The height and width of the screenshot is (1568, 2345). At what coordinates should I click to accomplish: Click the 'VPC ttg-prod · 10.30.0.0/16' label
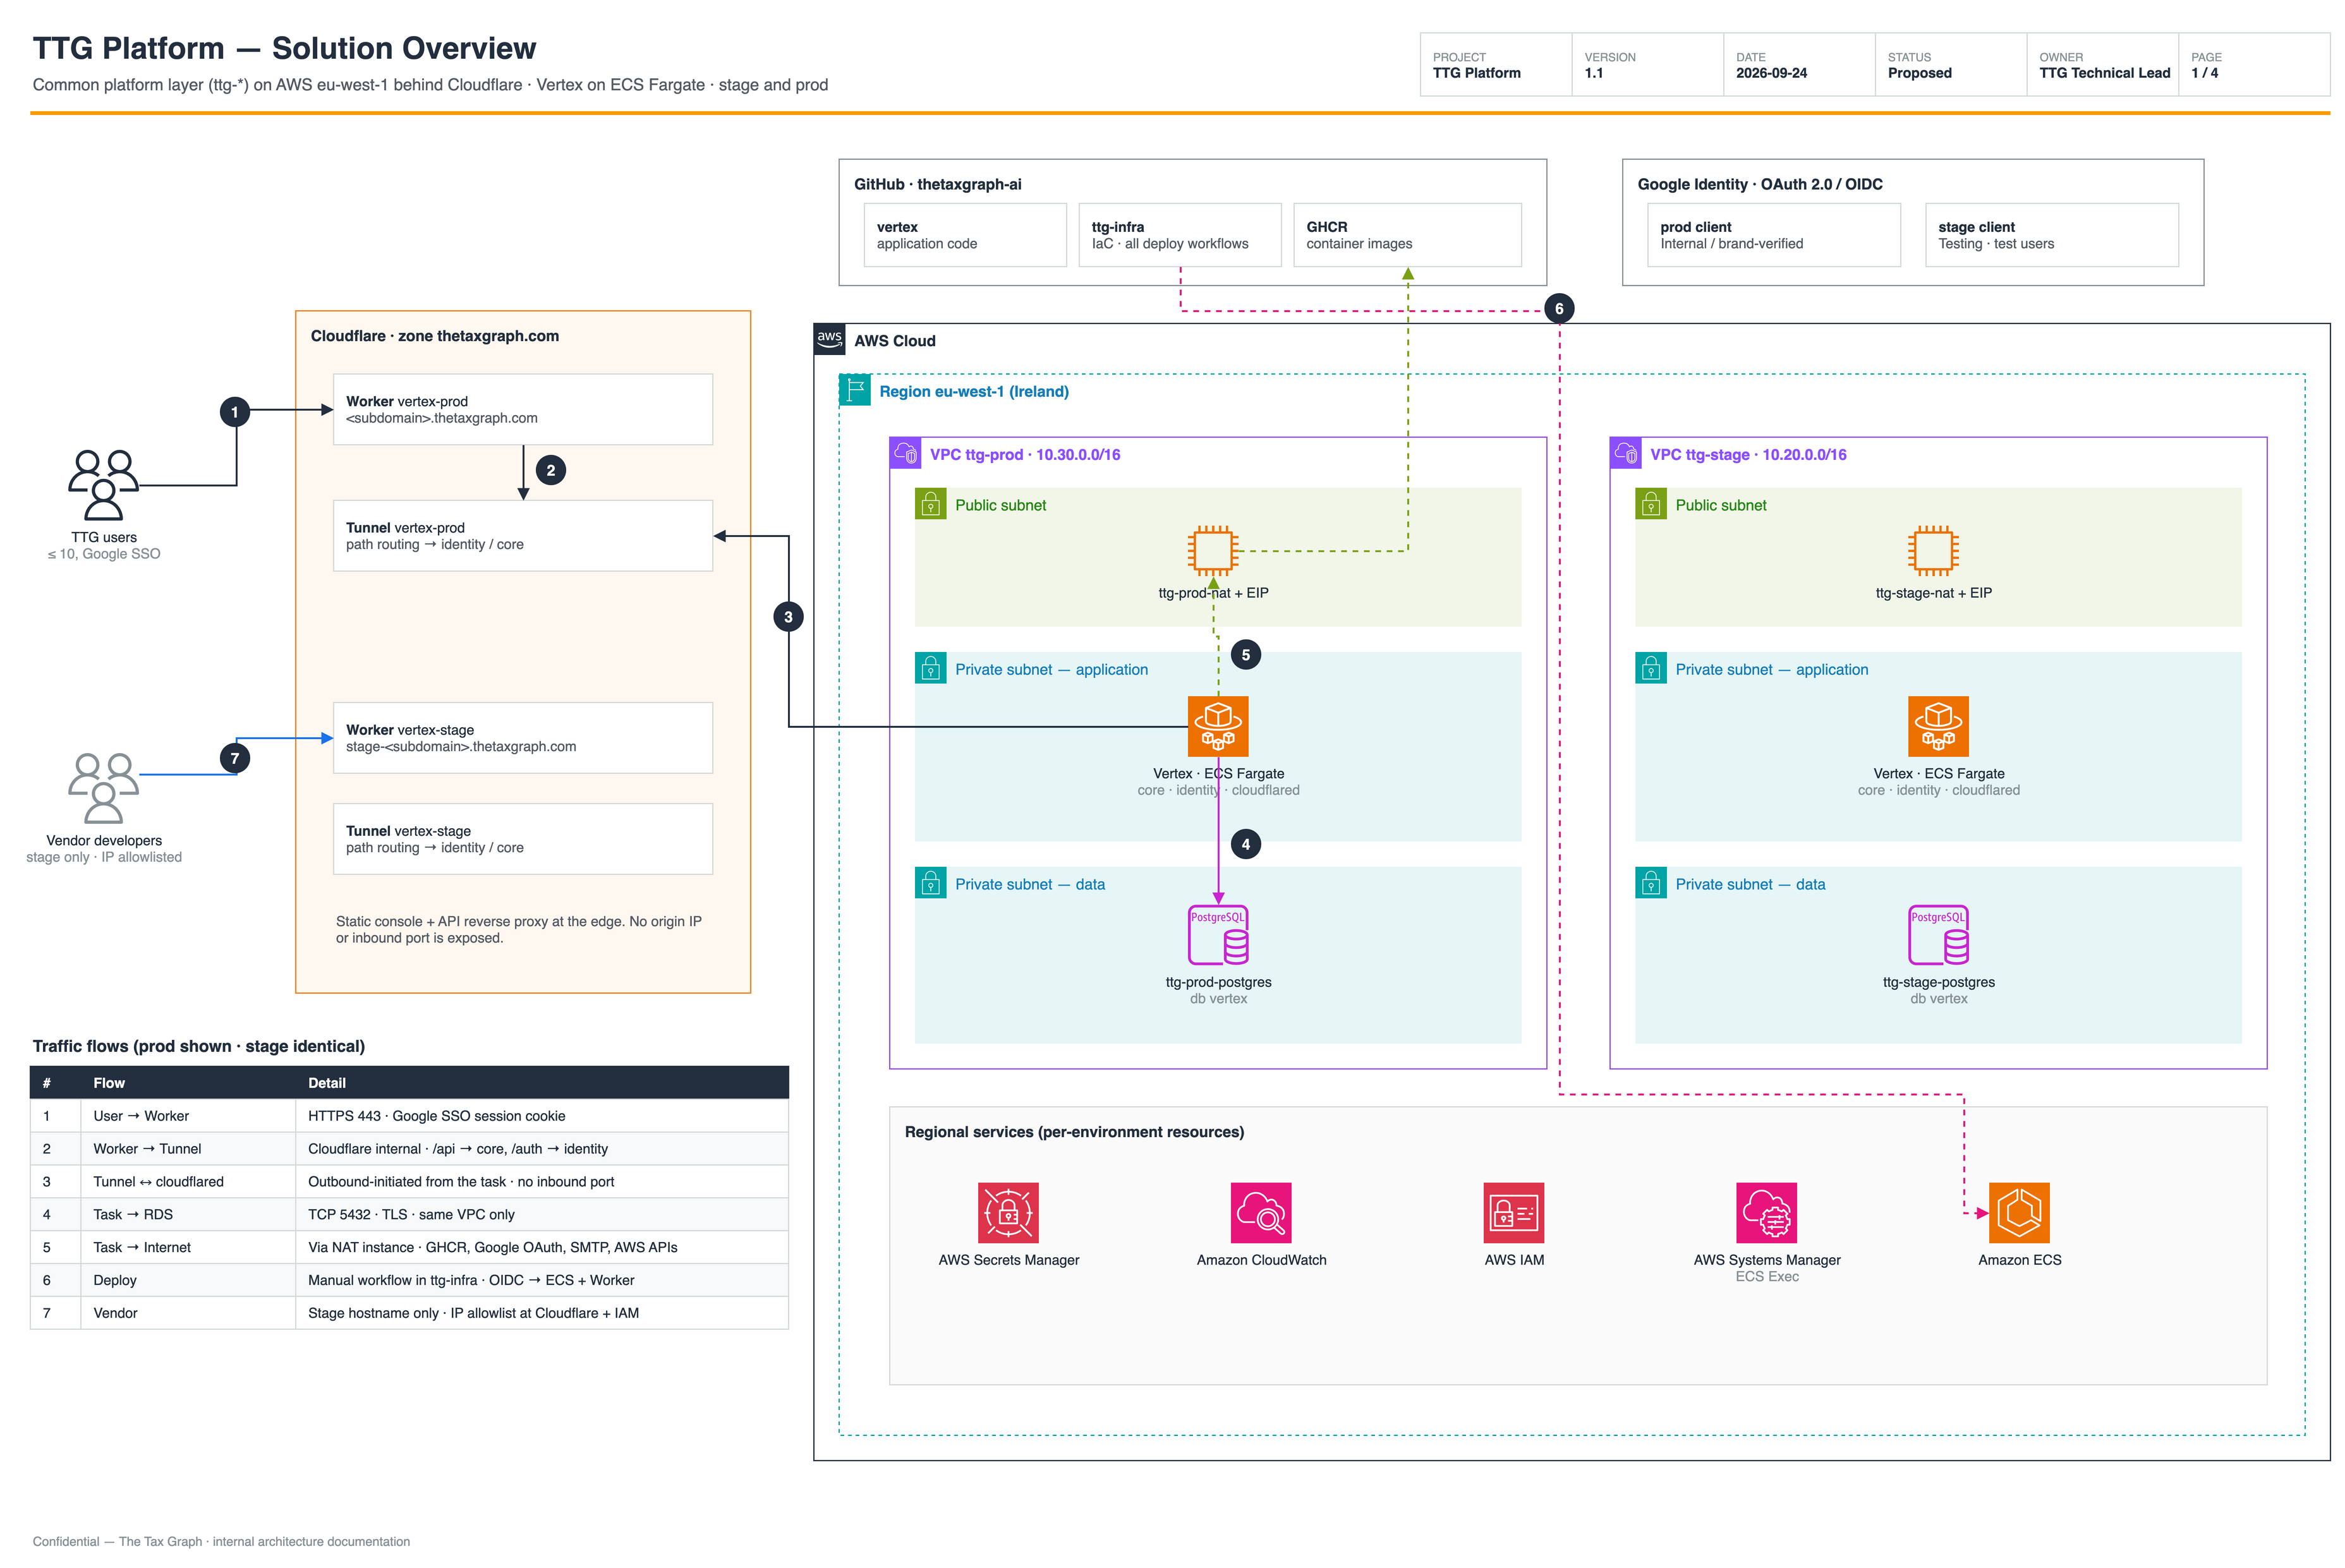coord(1025,454)
